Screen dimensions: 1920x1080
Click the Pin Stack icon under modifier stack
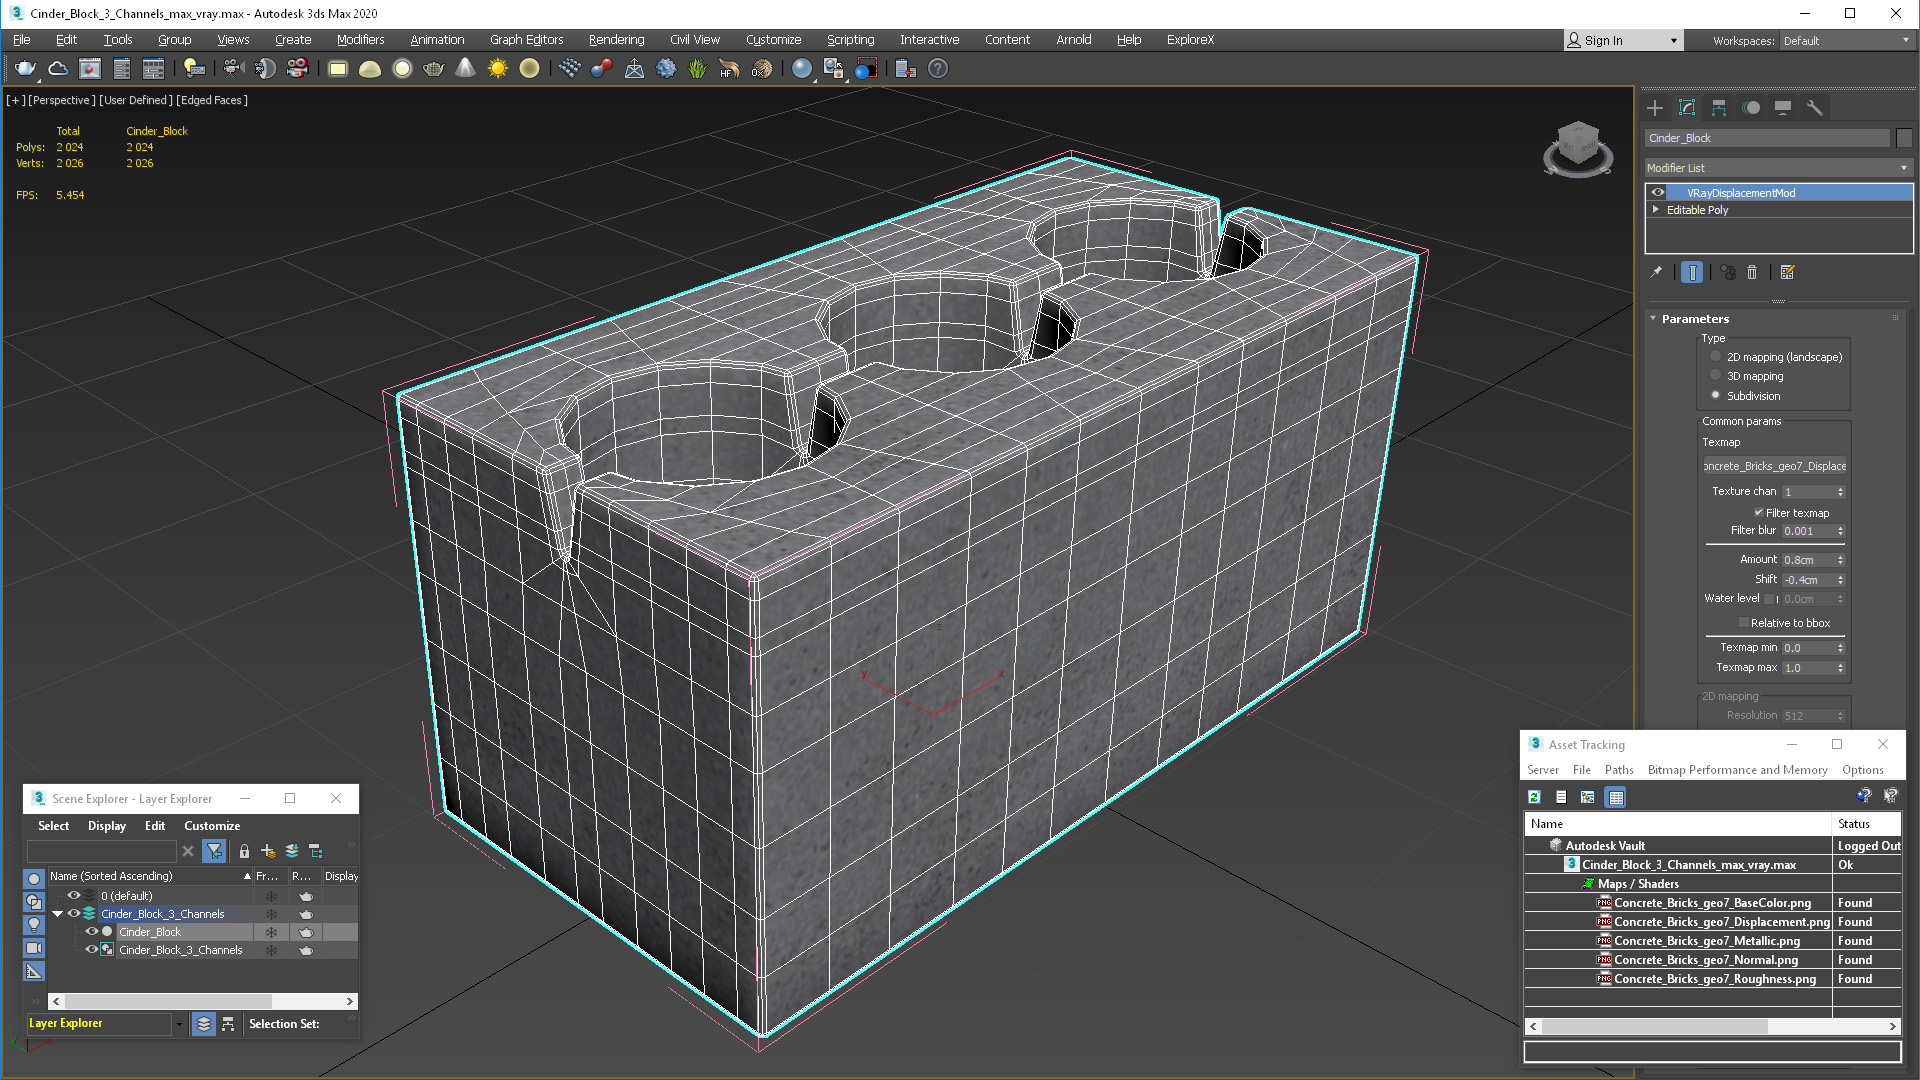[x=1656, y=272]
